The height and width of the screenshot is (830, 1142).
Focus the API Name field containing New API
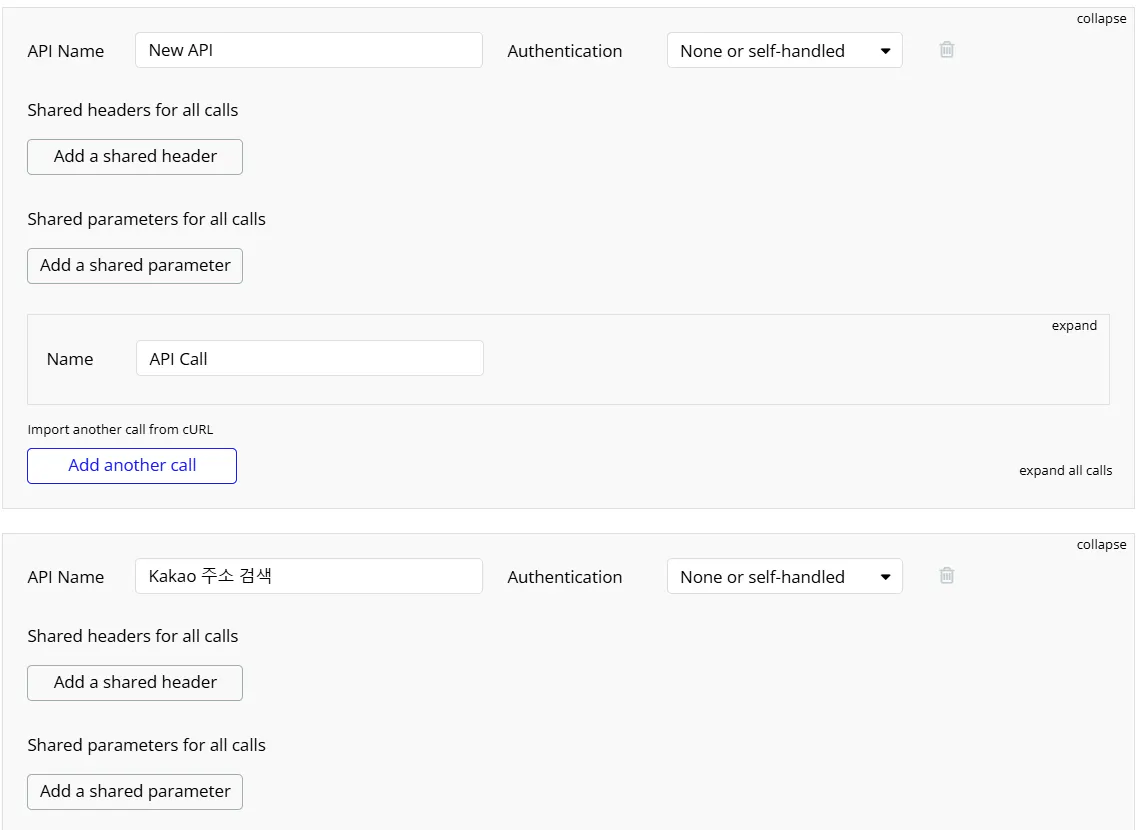pyautogui.click(x=308, y=51)
